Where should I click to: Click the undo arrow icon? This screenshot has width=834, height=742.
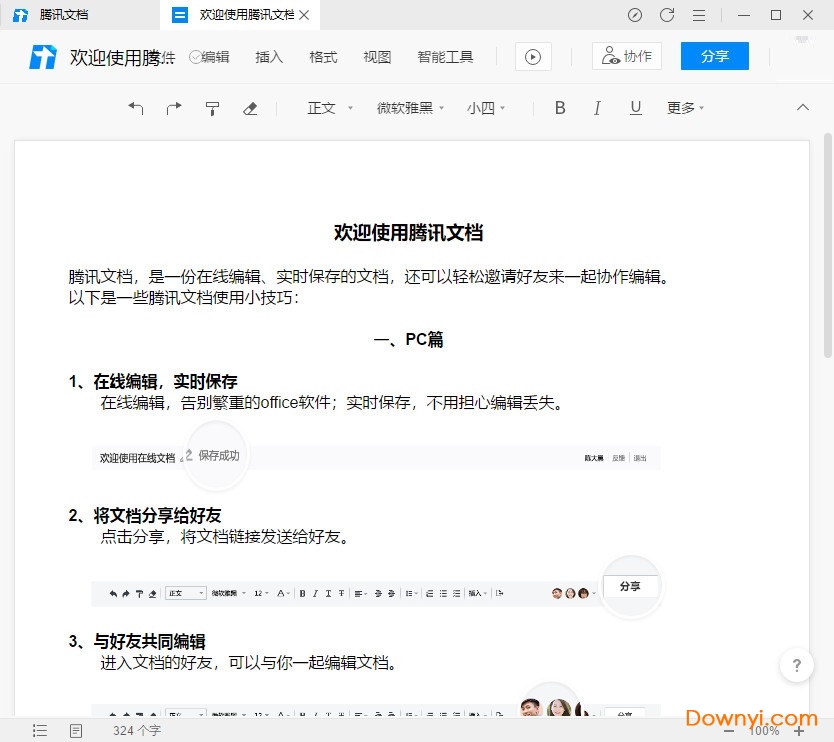136,108
